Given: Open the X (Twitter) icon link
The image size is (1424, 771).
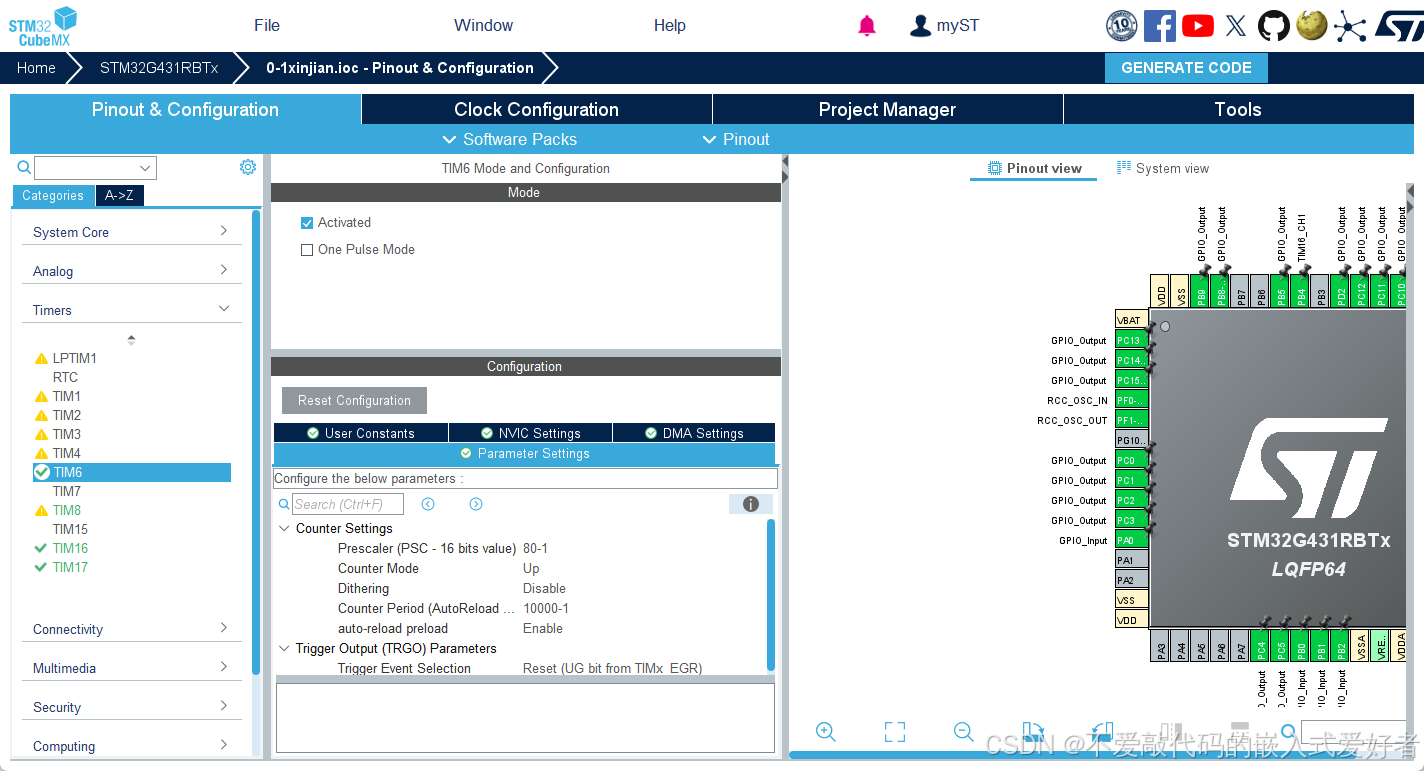Looking at the screenshot, I should [1236, 26].
